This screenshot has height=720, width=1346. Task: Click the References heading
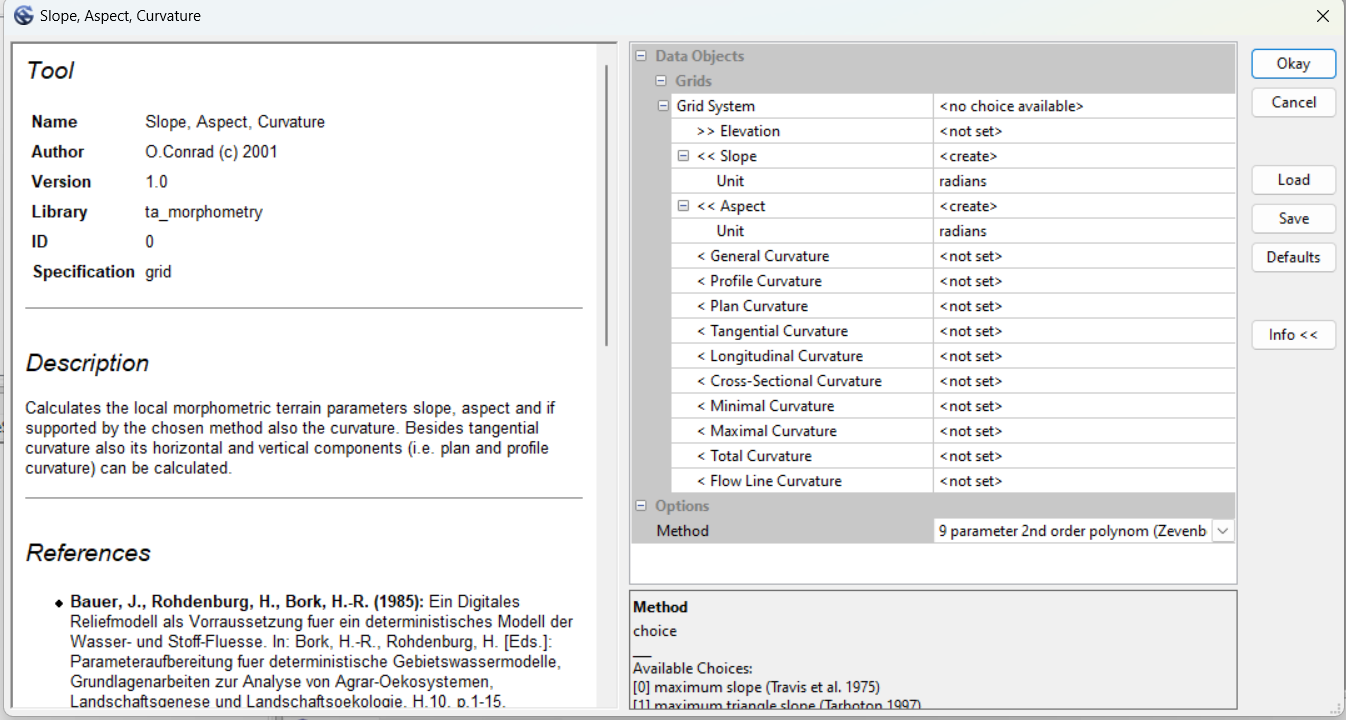tap(88, 553)
